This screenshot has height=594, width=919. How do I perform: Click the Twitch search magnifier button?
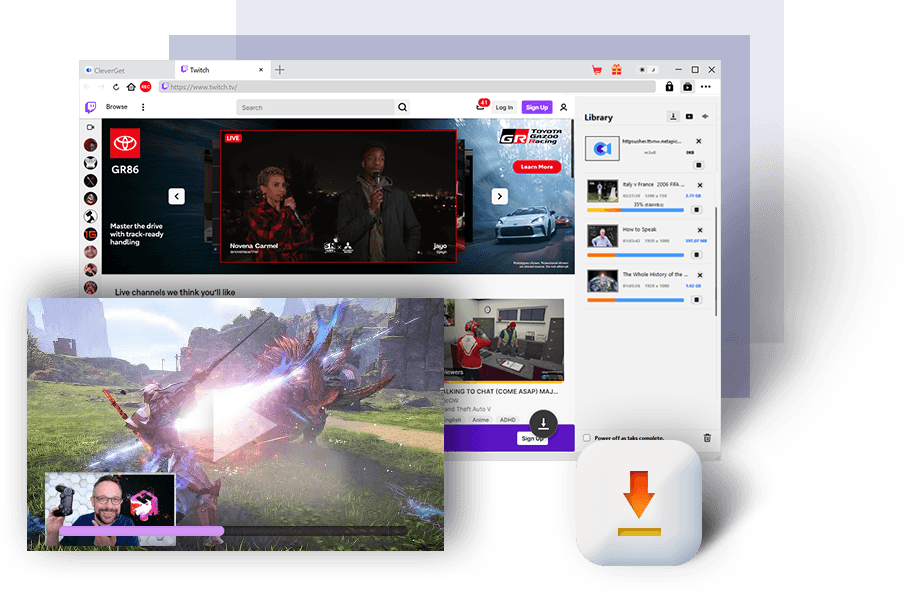(403, 107)
